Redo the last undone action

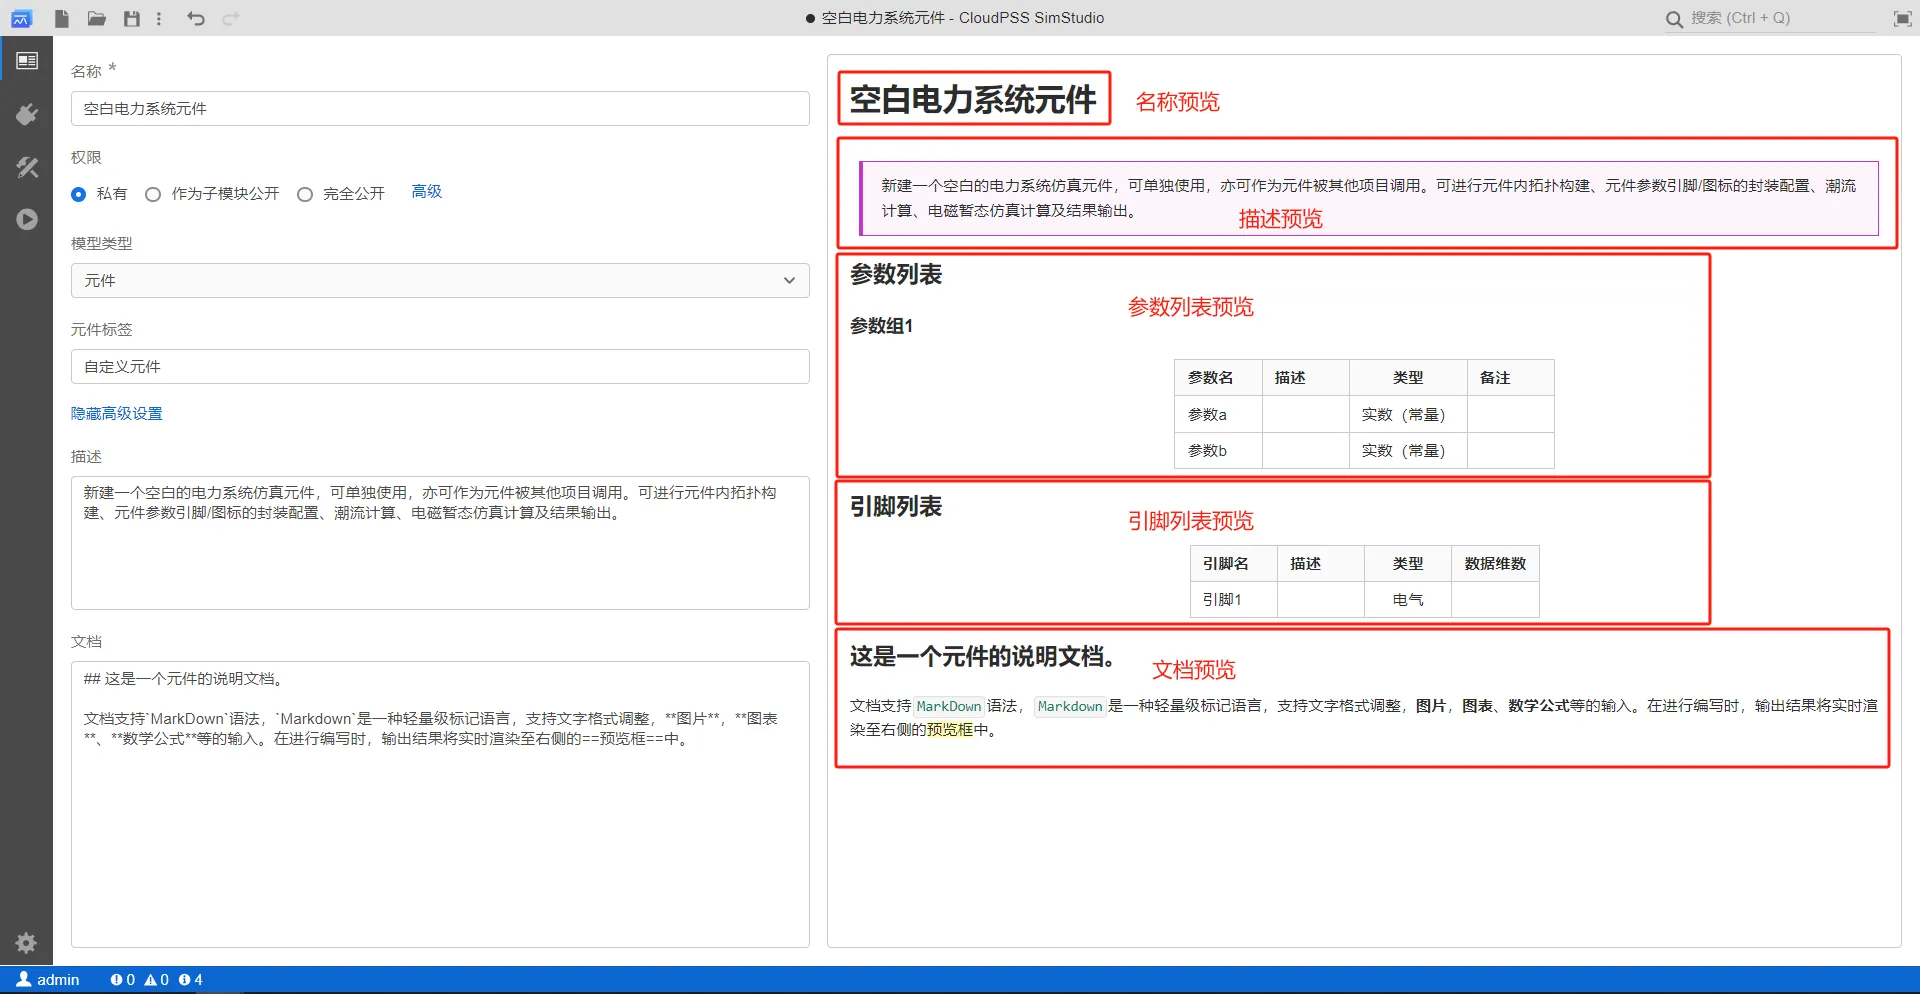tap(231, 18)
